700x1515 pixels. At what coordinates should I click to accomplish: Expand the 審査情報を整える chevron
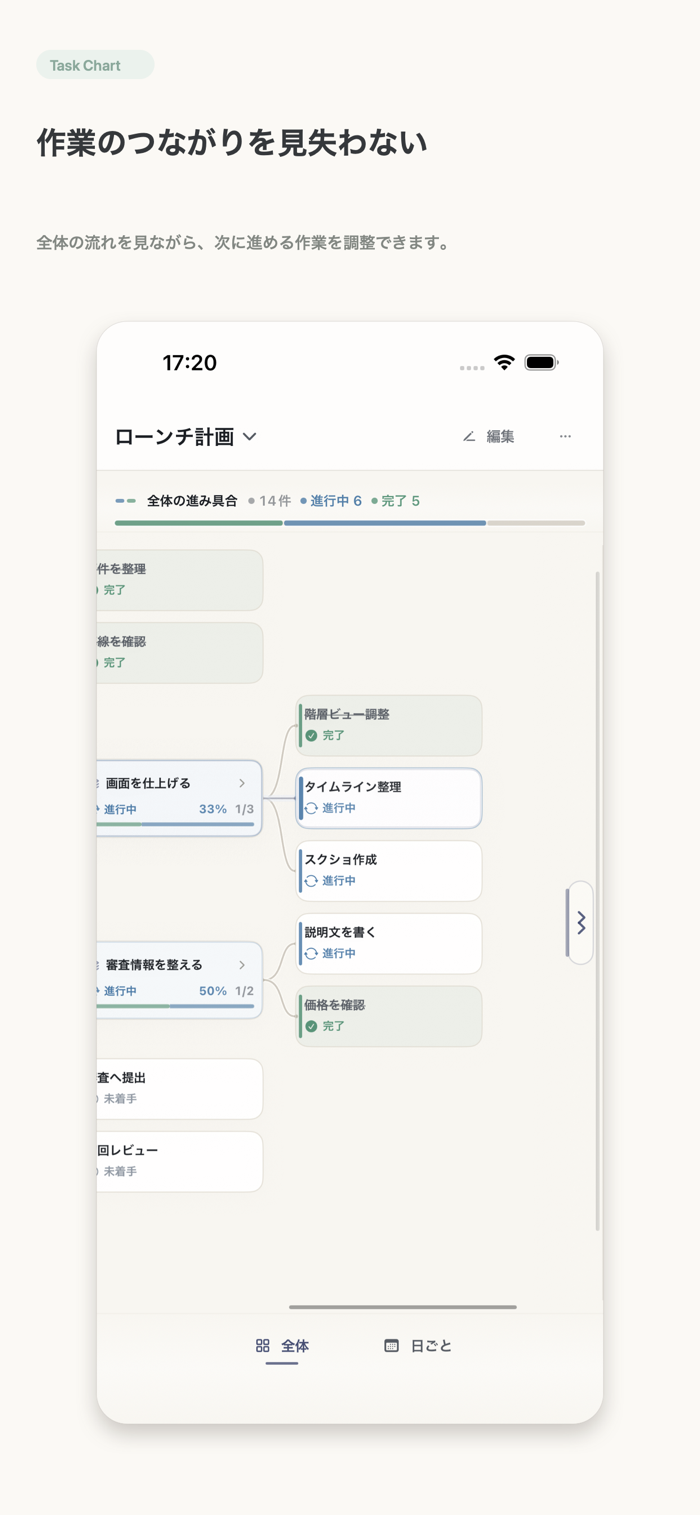click(242, 965)
